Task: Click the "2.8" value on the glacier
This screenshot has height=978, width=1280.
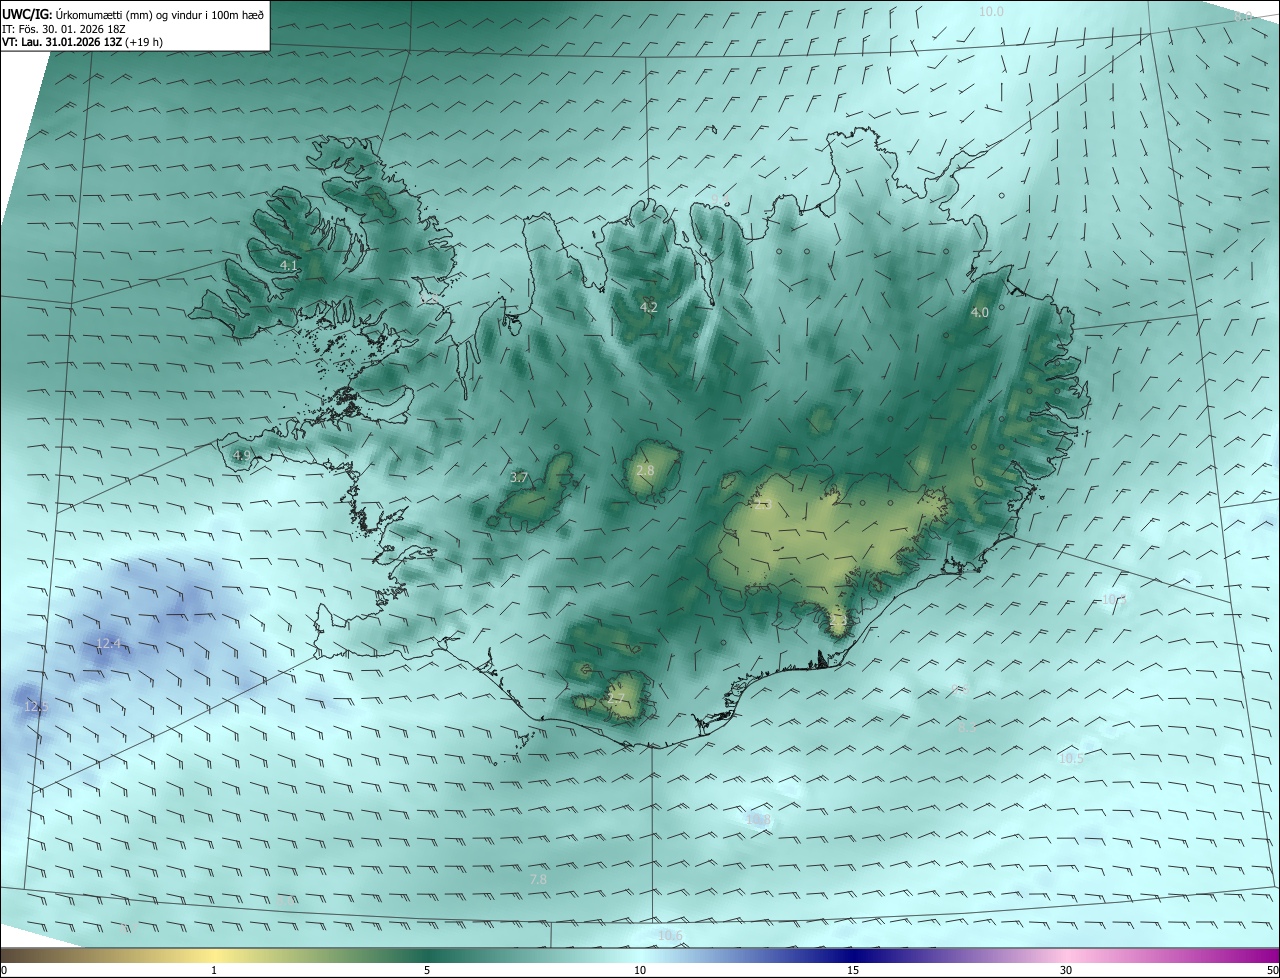Action: coord(645,470)
